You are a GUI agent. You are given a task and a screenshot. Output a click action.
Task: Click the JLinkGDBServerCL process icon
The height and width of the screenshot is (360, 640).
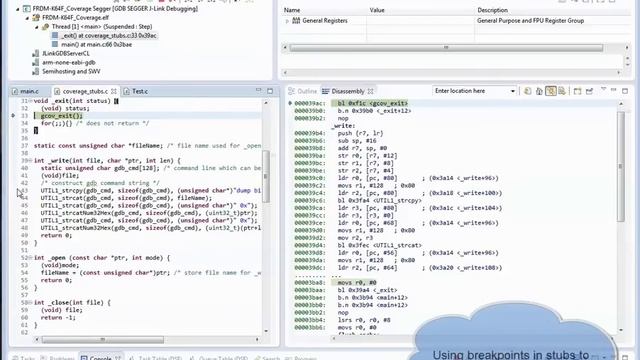point(36,53)
